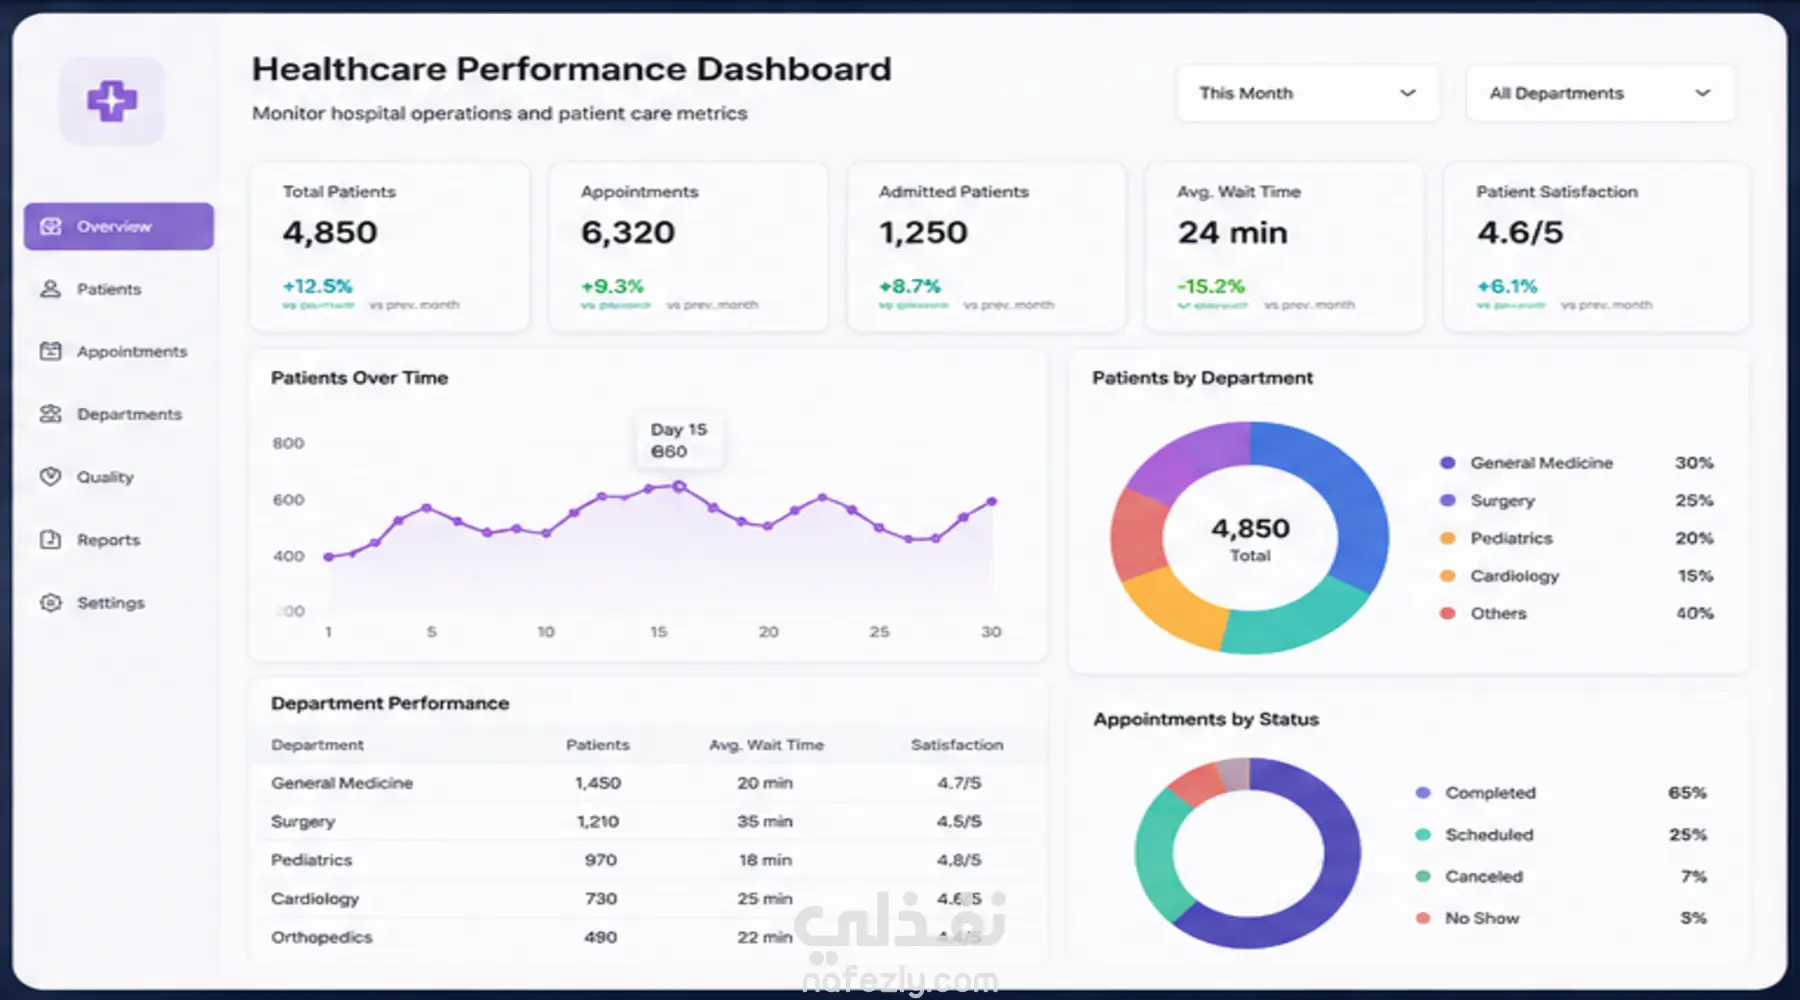Click the Departments sidebar icon

pos(51,414)
